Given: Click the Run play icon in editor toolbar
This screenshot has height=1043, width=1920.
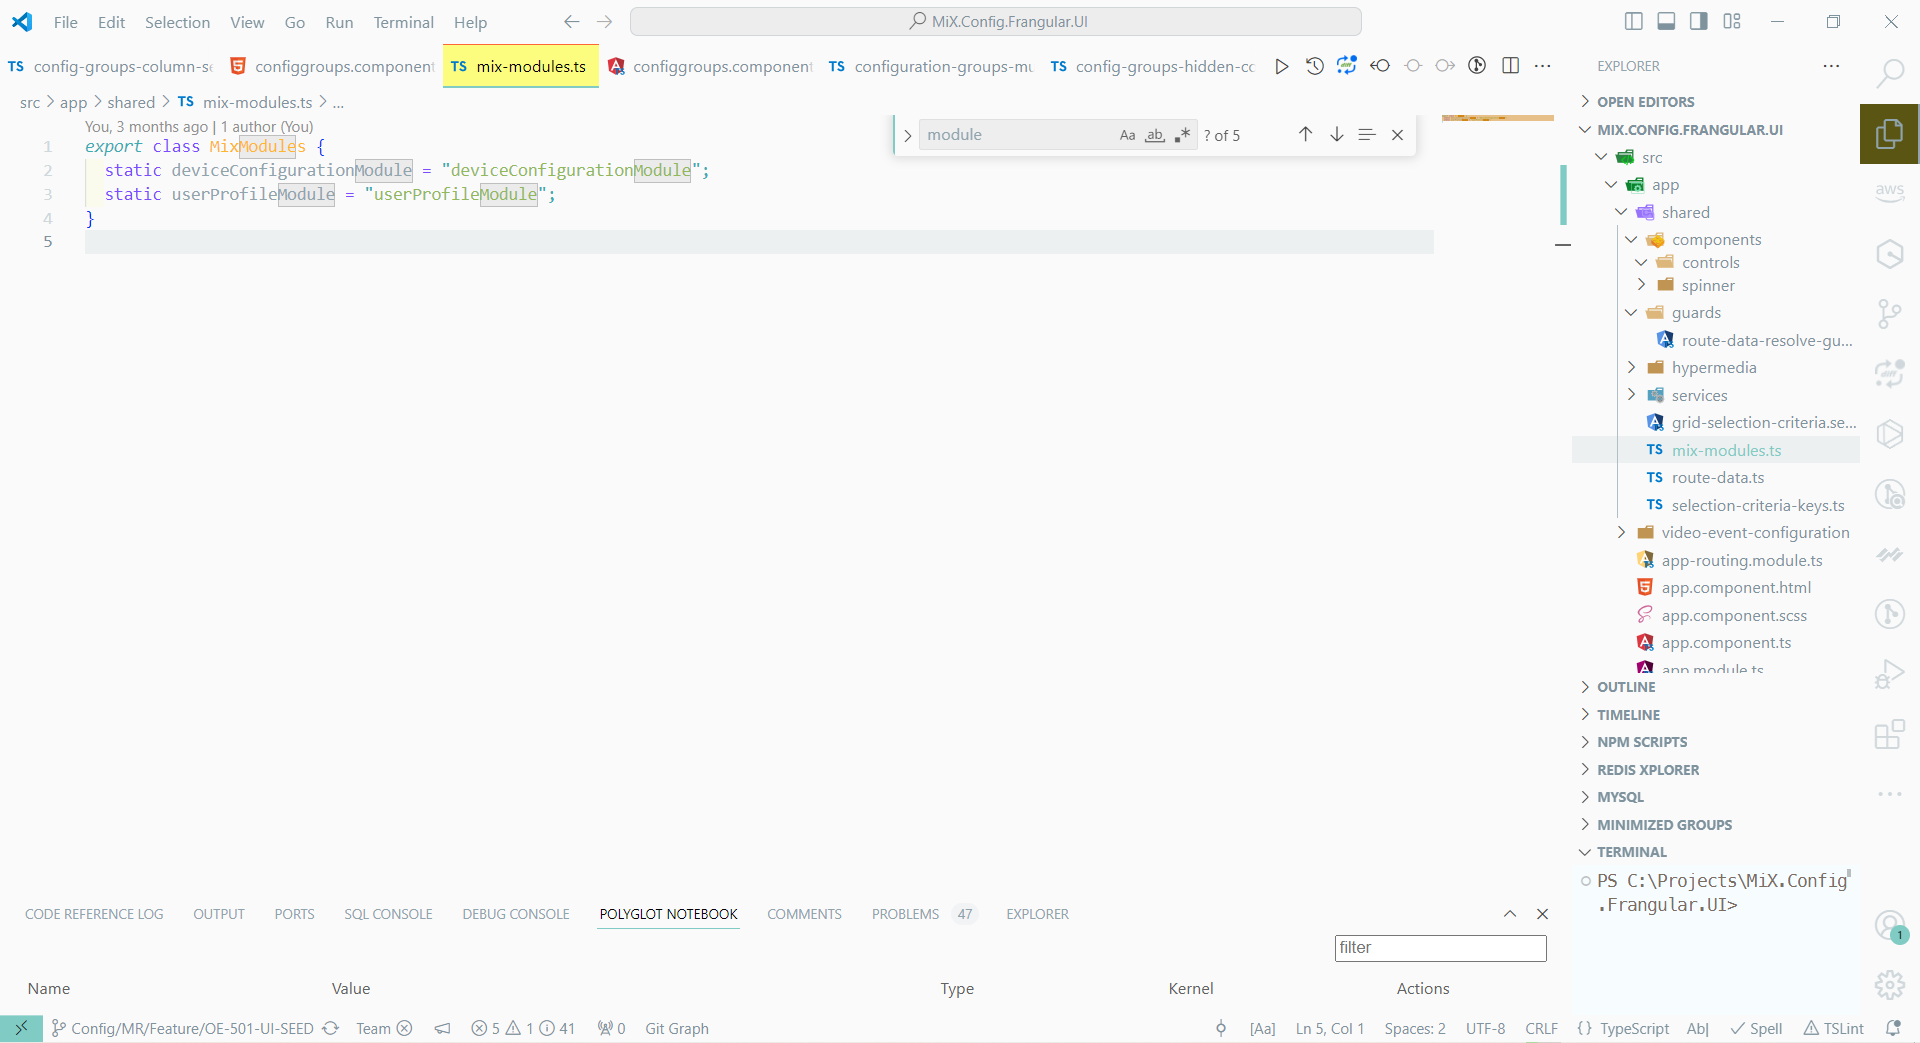Looking at the screenshot, I should click(x=1281, y=66).
